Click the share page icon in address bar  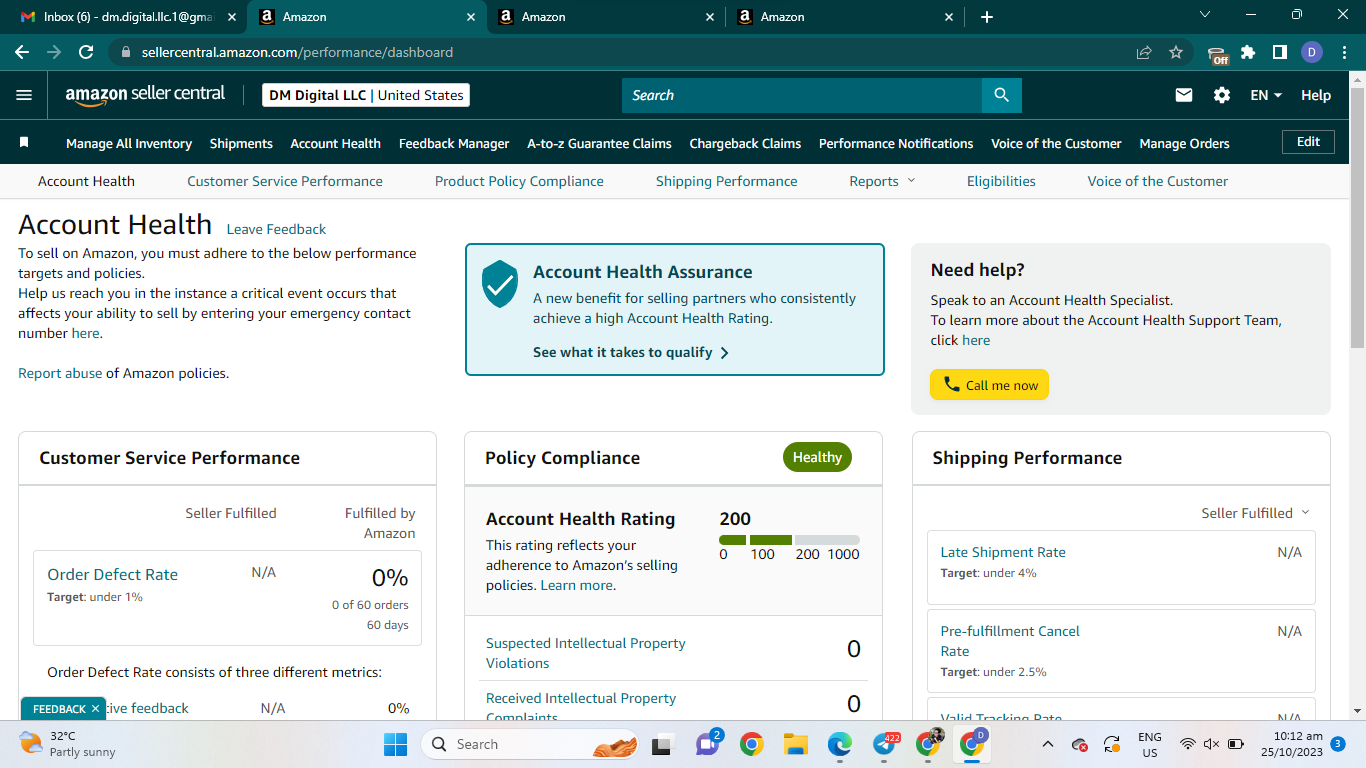[1144, 52]
